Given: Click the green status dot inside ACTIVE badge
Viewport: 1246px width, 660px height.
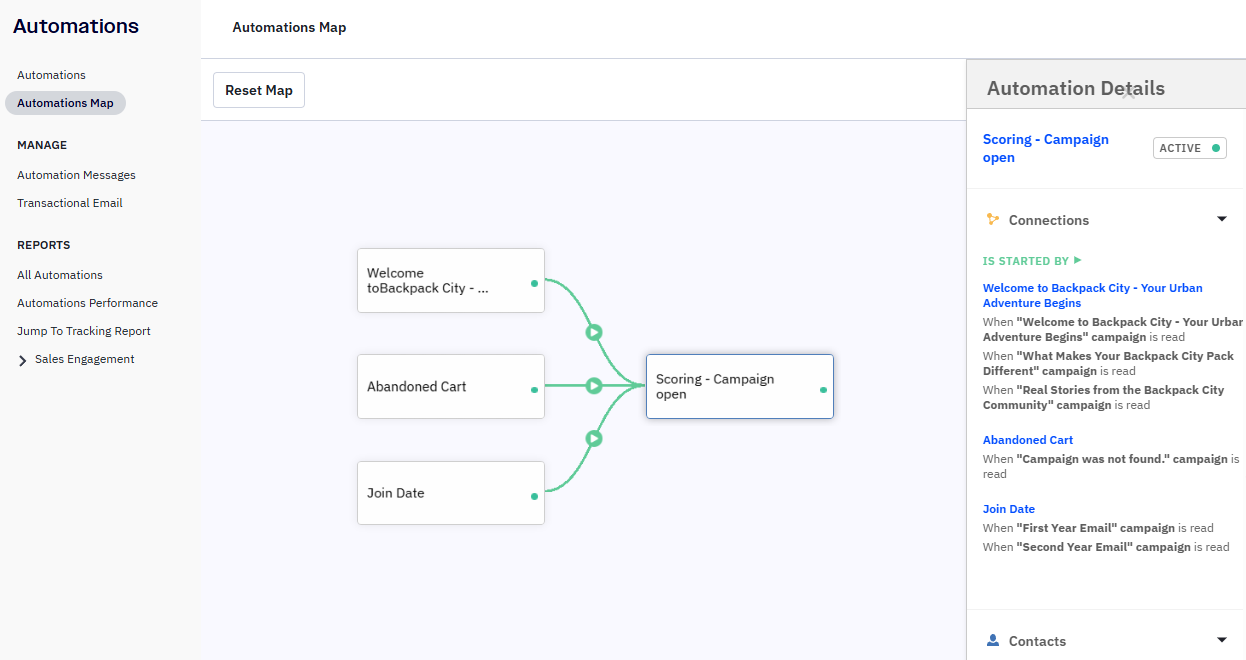Looking at the screenshot, I should (x=1215, y=147).
